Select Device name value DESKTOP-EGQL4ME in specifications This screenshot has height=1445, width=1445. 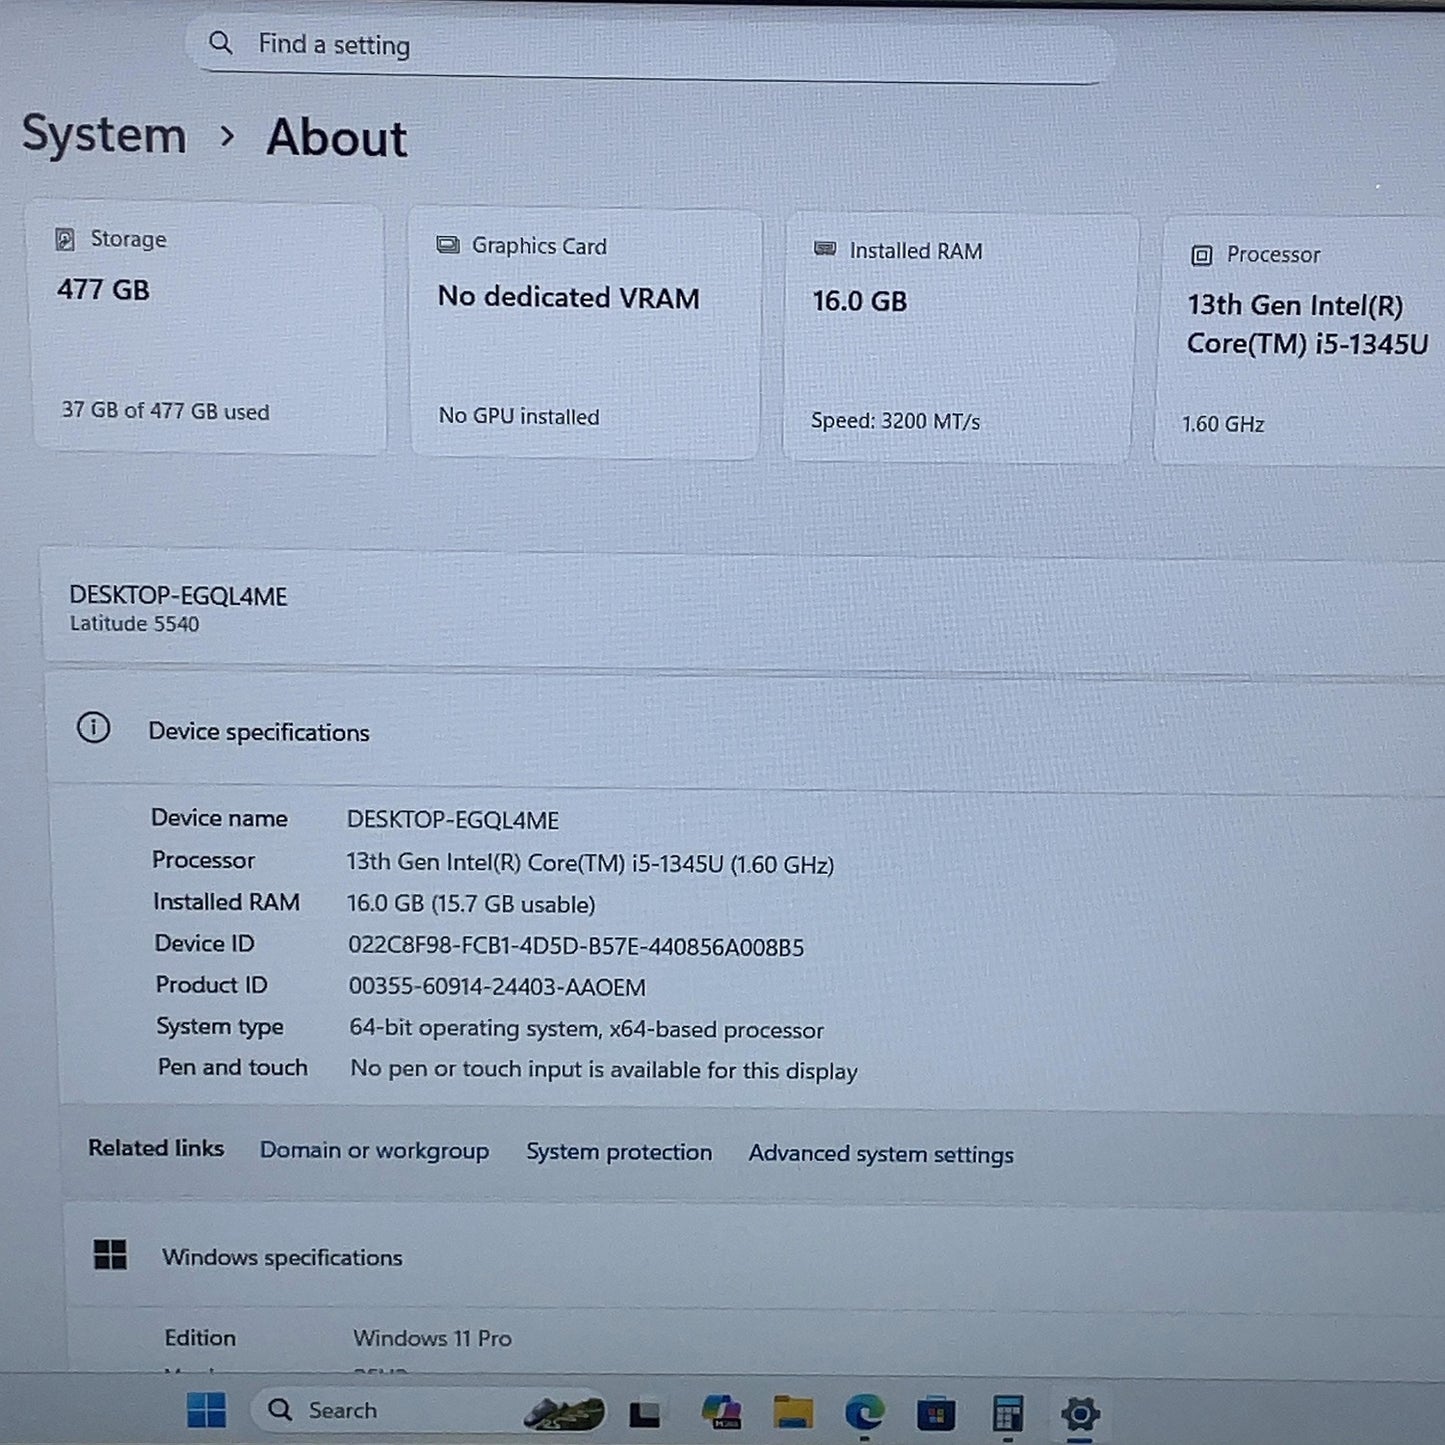(x=453, y=820)
